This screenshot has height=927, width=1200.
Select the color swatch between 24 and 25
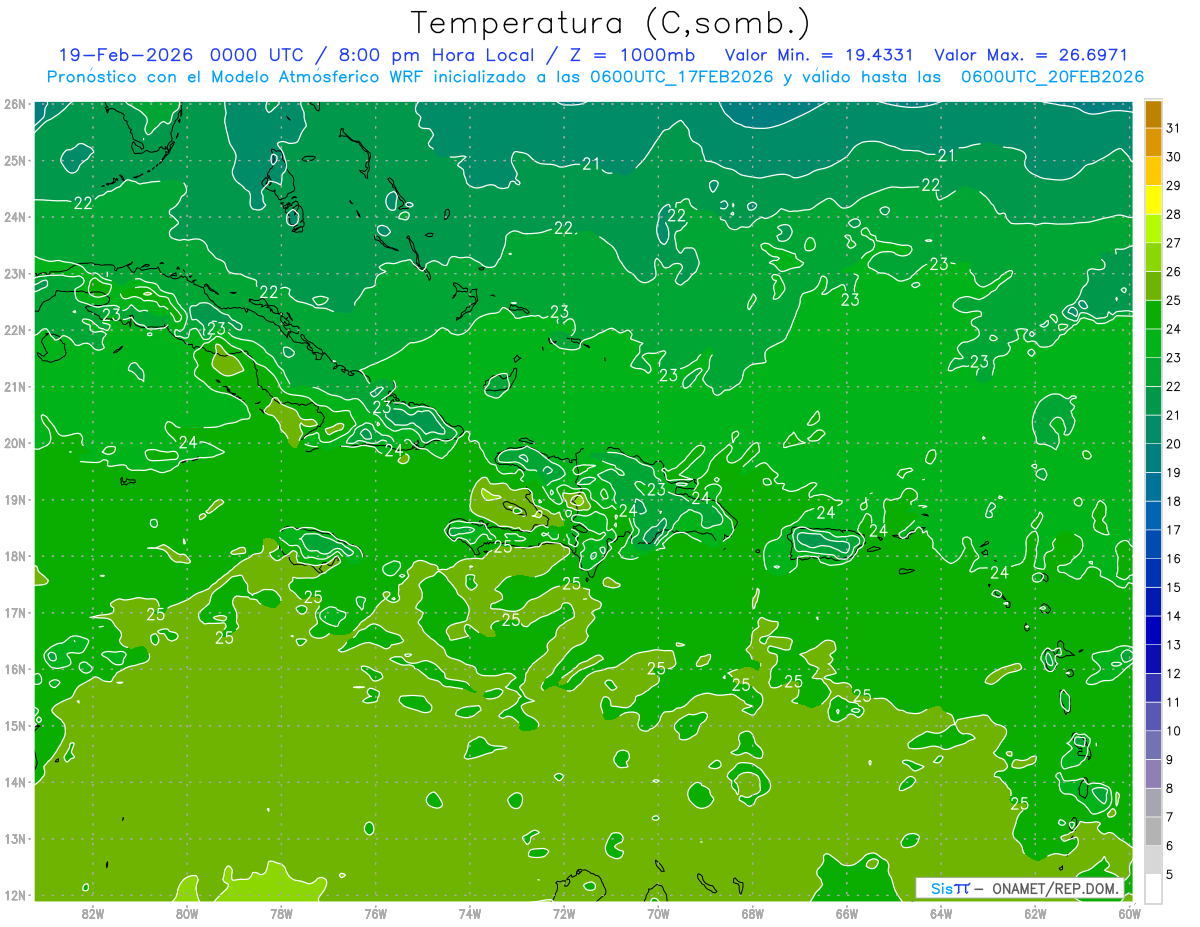(x=1154, y=314)
